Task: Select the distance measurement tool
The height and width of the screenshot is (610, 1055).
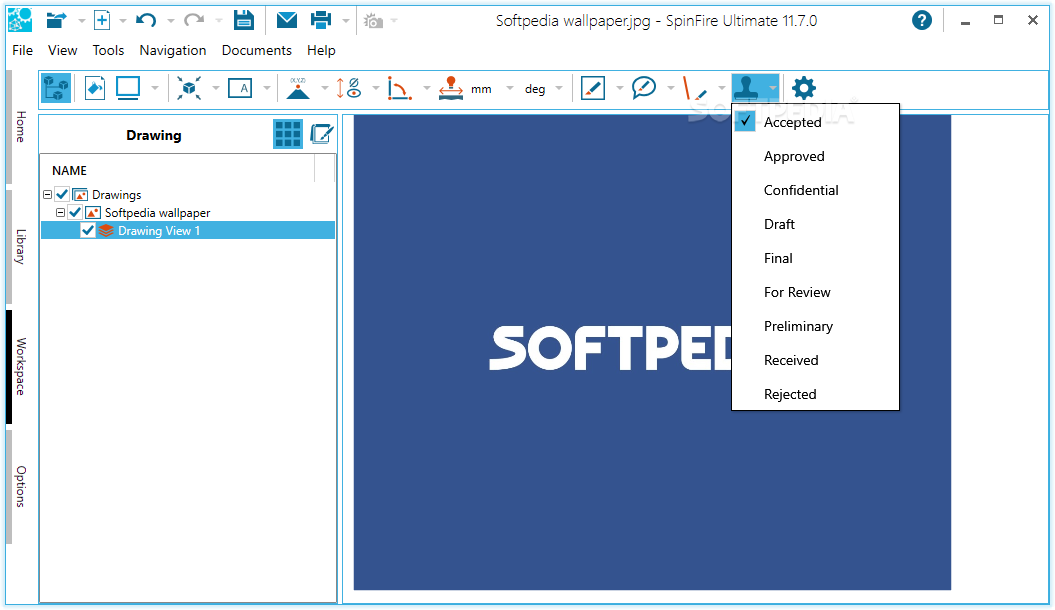Action: click(x=349, y=88)
